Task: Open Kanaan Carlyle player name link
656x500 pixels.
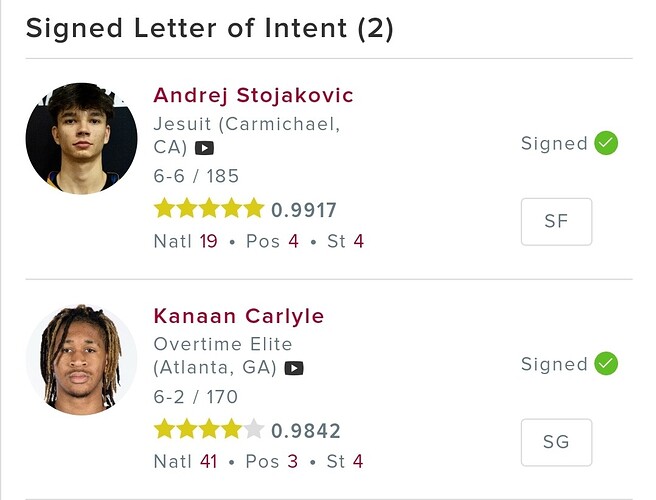Action: tap(238, 316)
